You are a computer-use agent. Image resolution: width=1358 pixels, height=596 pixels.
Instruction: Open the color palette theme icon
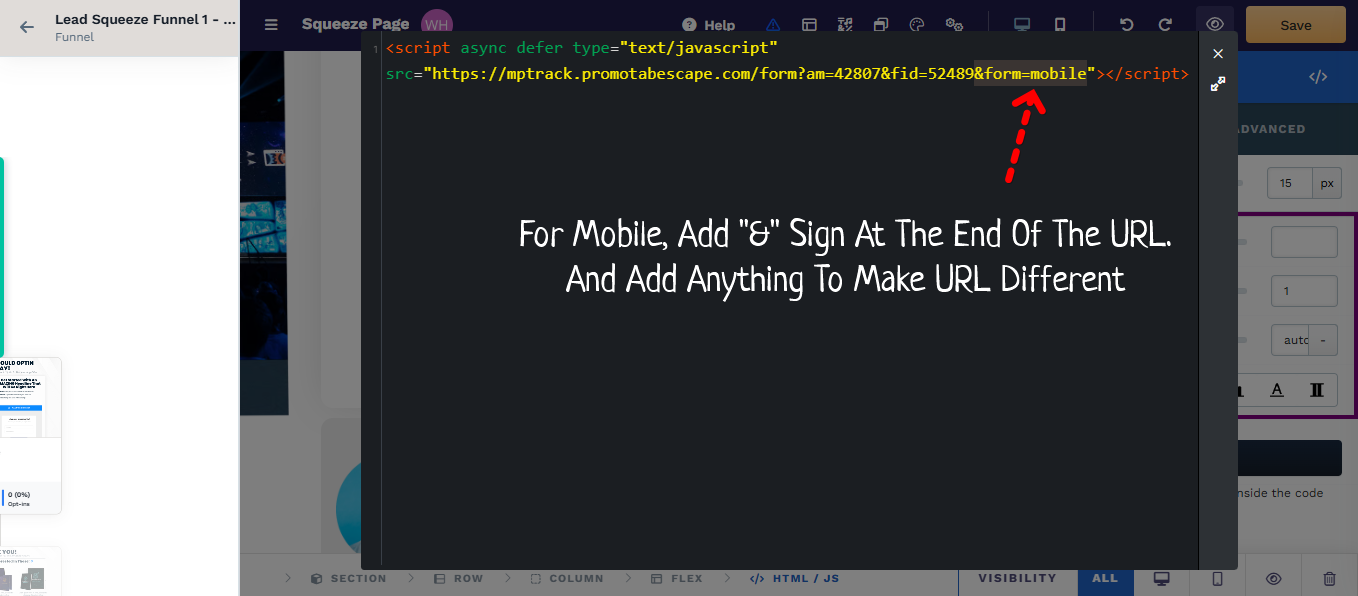click(917, 25)
